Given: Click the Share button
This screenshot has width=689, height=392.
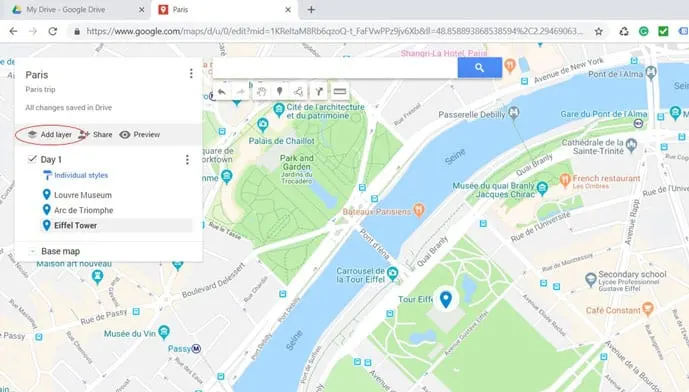Looking at the screenshot, I should (x=95, y=134).
